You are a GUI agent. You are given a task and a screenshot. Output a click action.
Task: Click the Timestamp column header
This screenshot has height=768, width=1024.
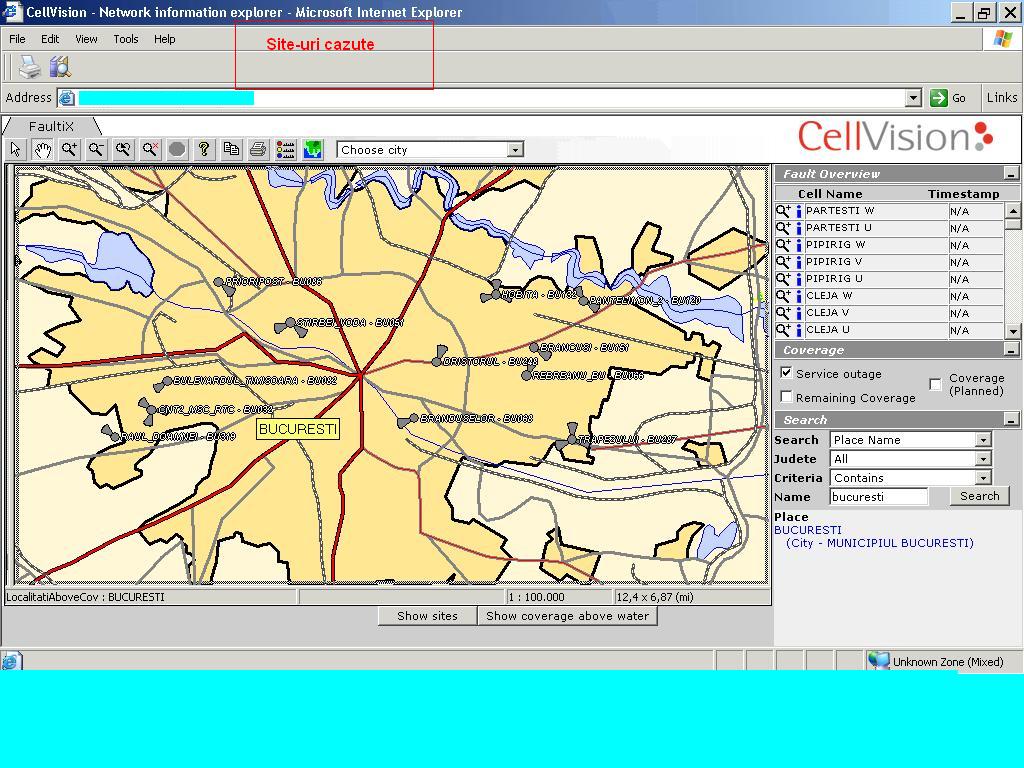[x=963, y=194]
